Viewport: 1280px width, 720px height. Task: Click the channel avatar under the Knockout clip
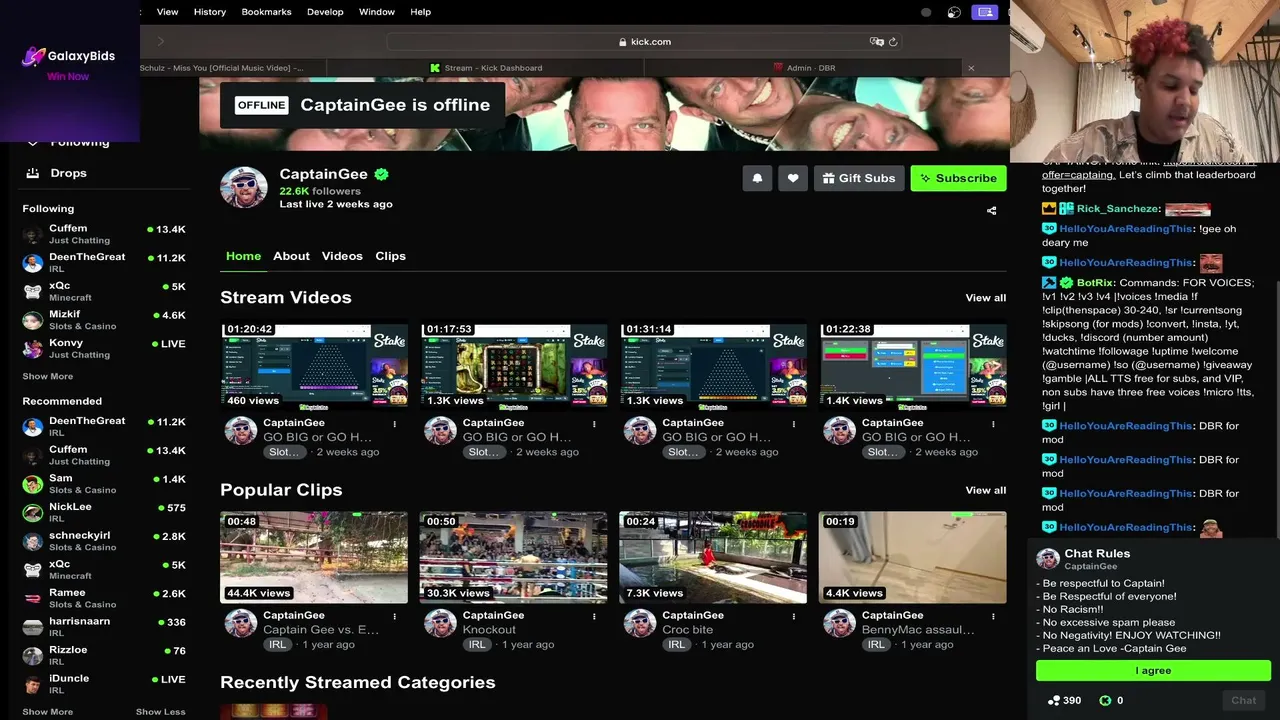click(x=440, y=623)
